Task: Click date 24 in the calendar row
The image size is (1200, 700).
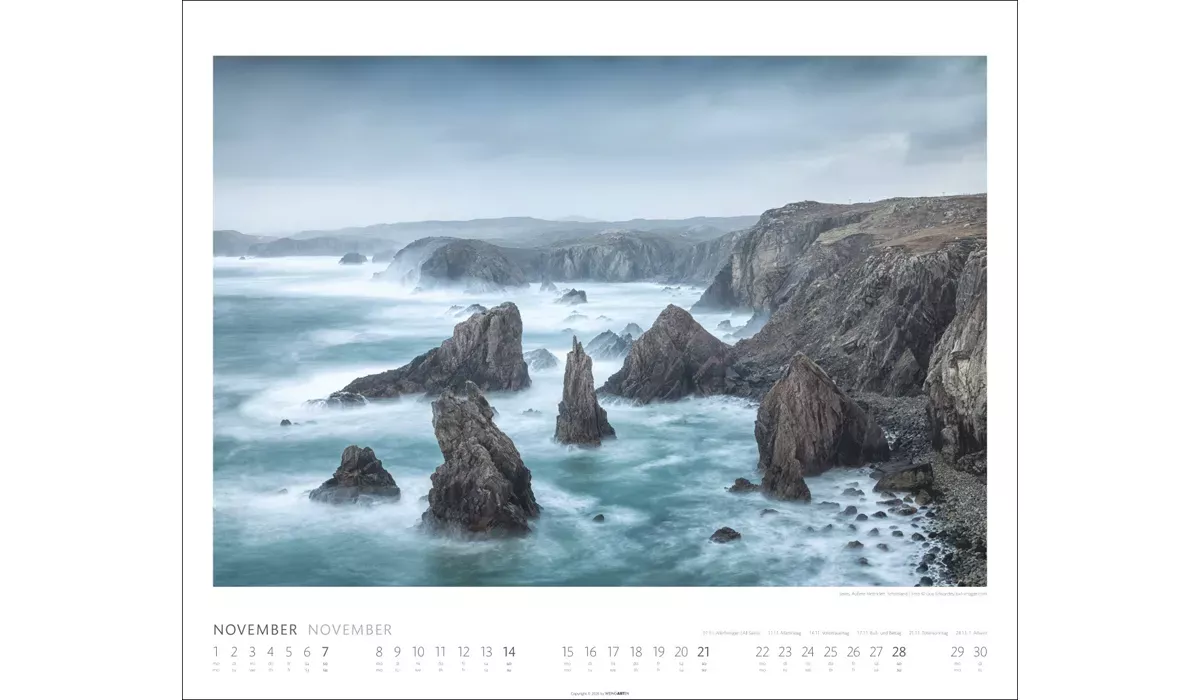Action: [808, 652]
